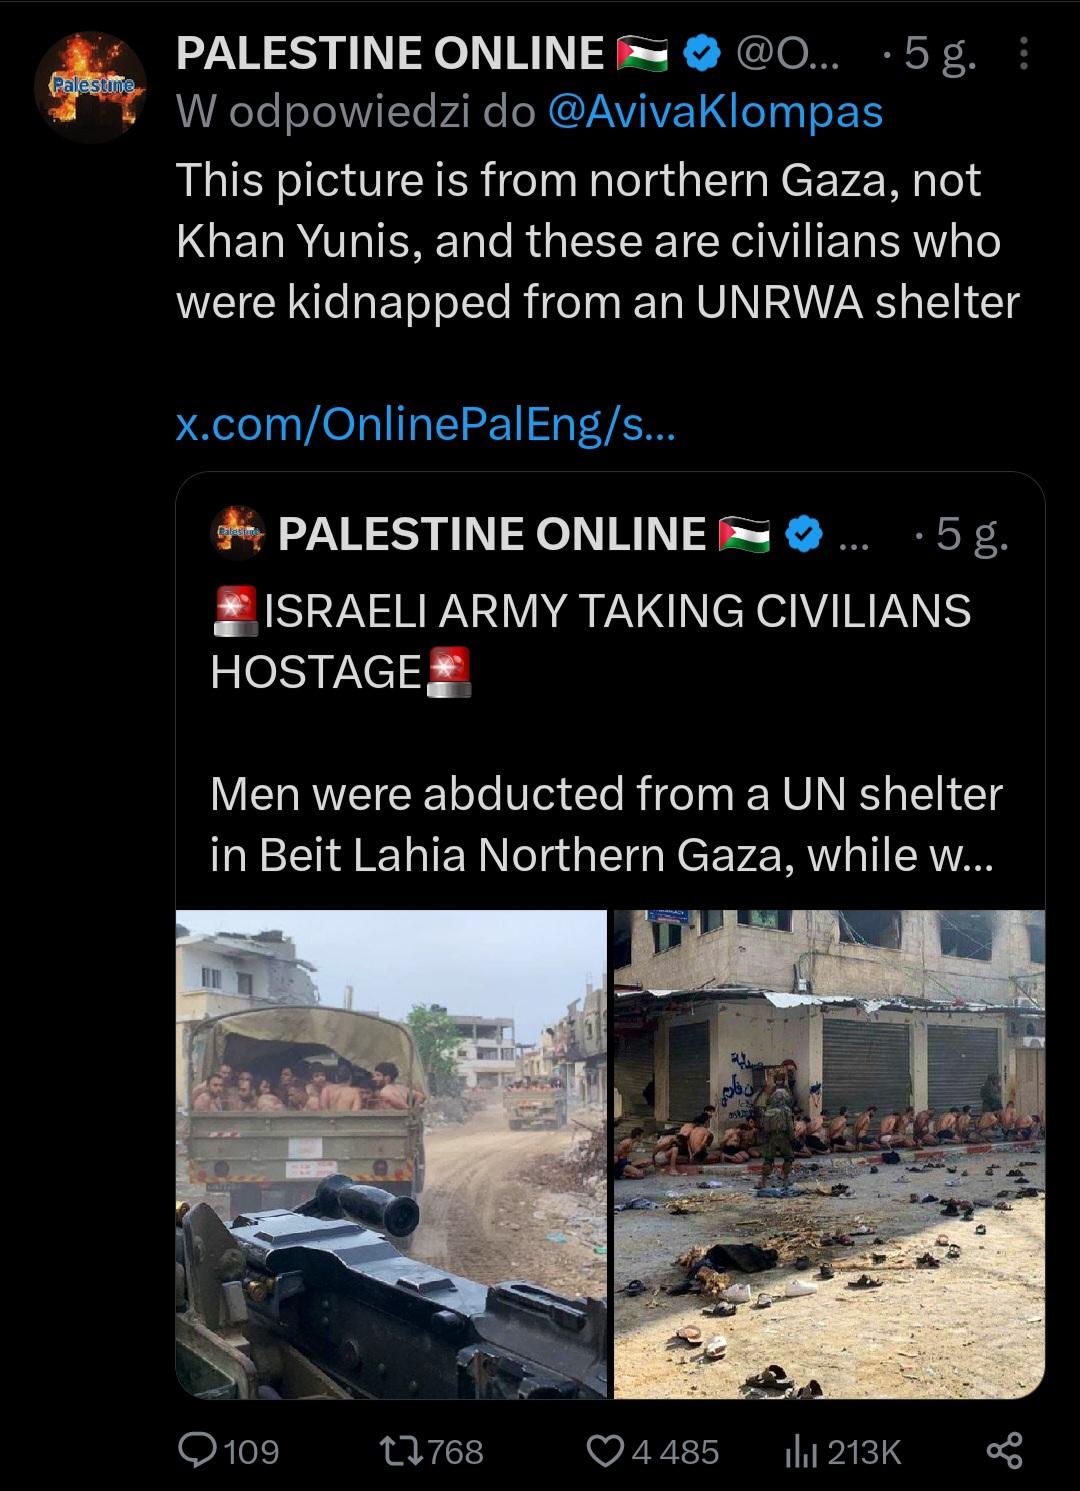Open the right photo of the street
Screen dimensions: 1080x1491
[x=829, y=1153]
